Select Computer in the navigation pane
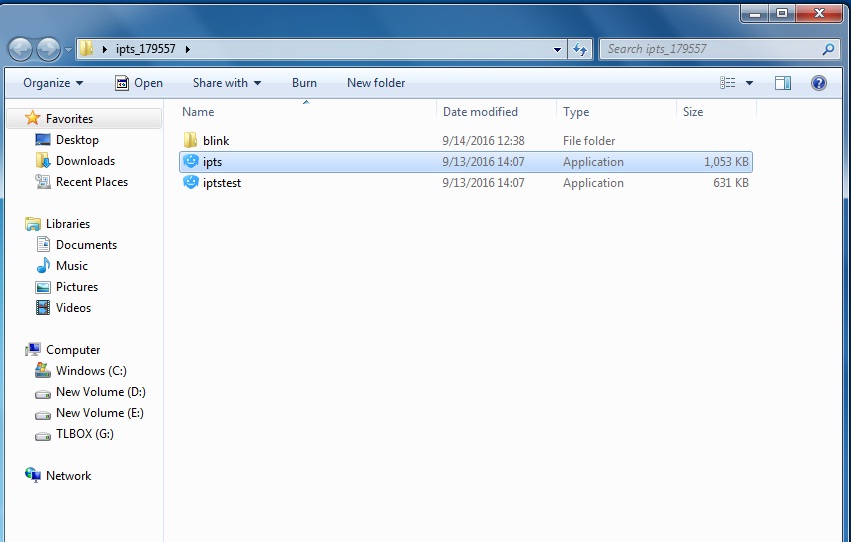Screen dimensions: 851x542 73,350
